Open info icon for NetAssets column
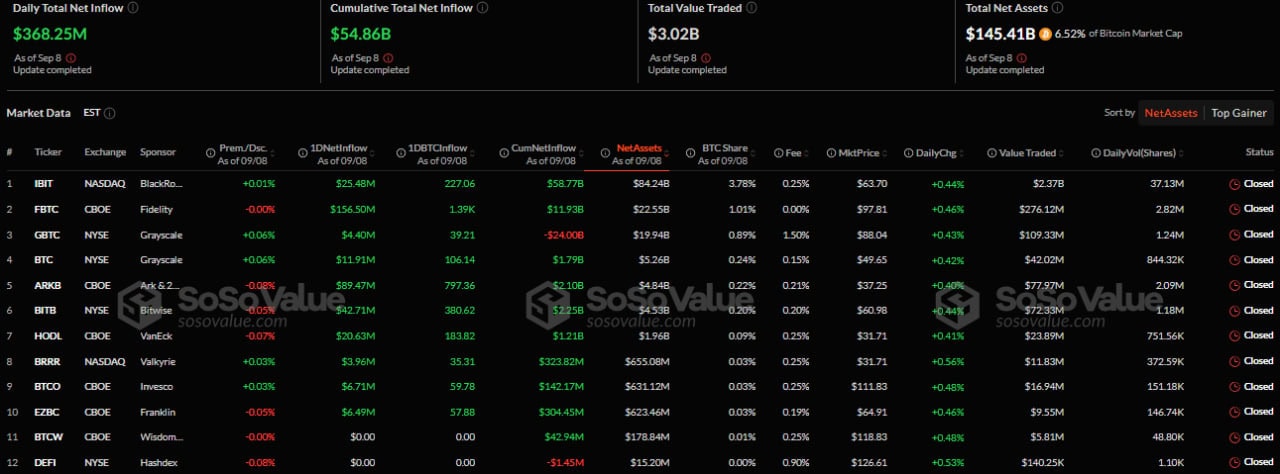Screen dimensions: 1280x474 point(606,153)
